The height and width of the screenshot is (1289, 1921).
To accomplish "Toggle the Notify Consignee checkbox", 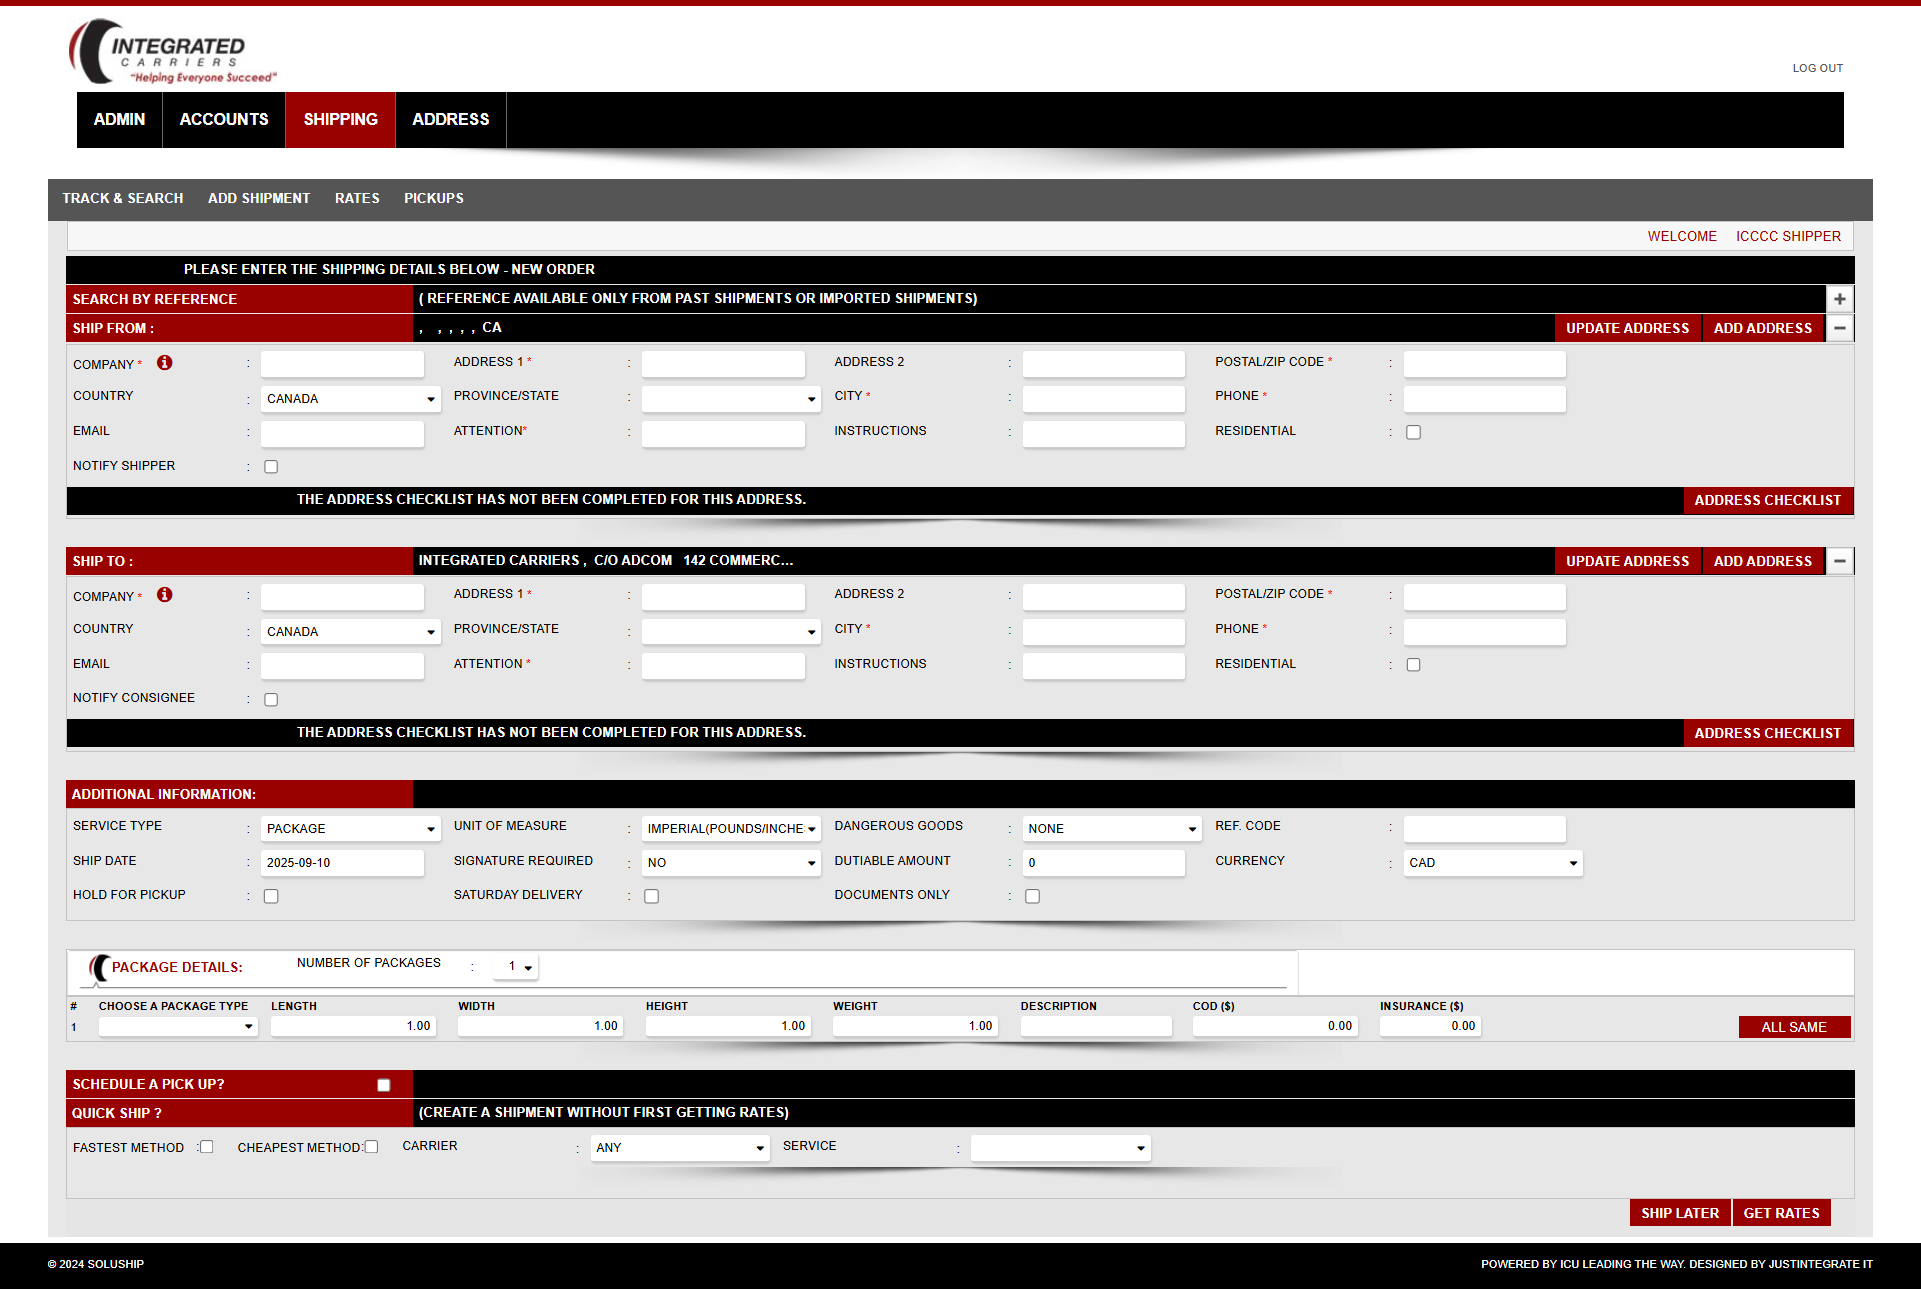I will (x=271, y=700).
